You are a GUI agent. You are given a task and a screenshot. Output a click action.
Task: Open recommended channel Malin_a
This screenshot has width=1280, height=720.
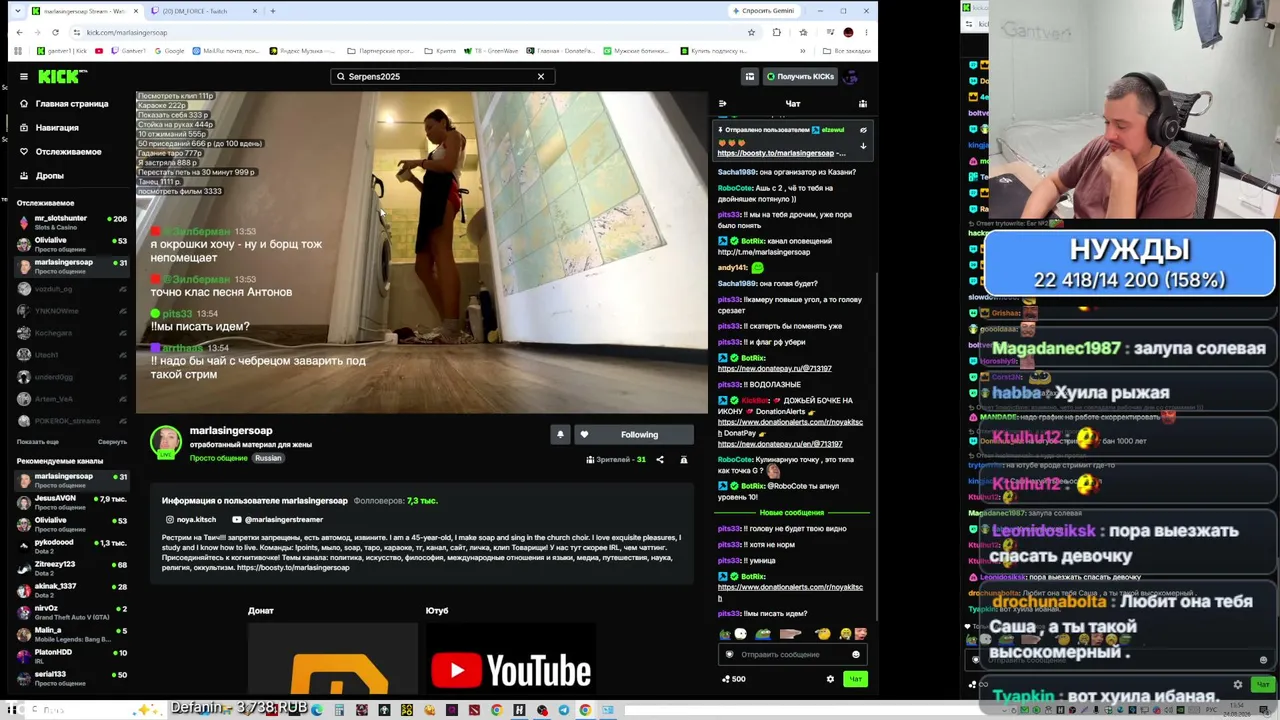[x=72, y=634]
